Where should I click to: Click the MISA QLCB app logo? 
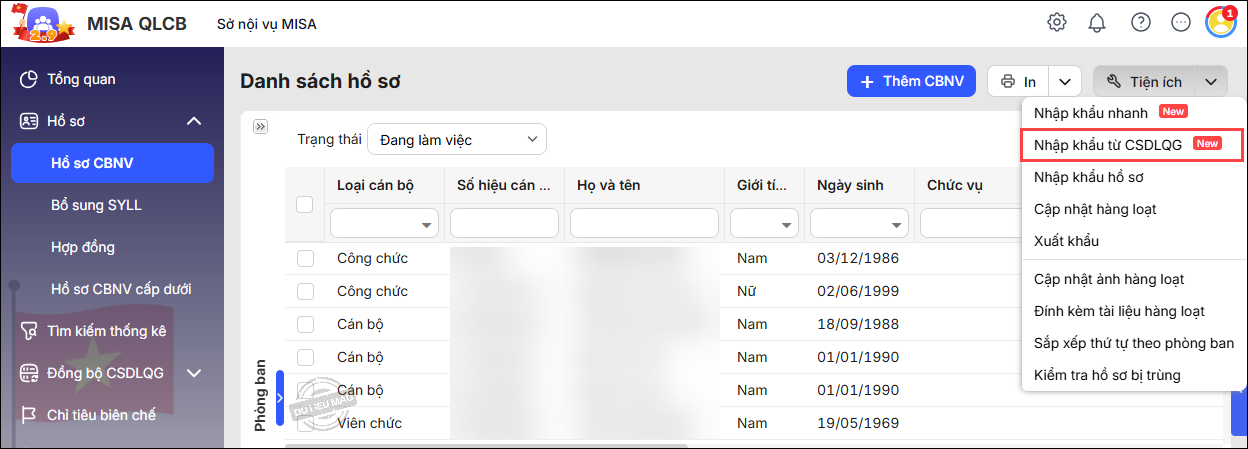pos(41,23)
